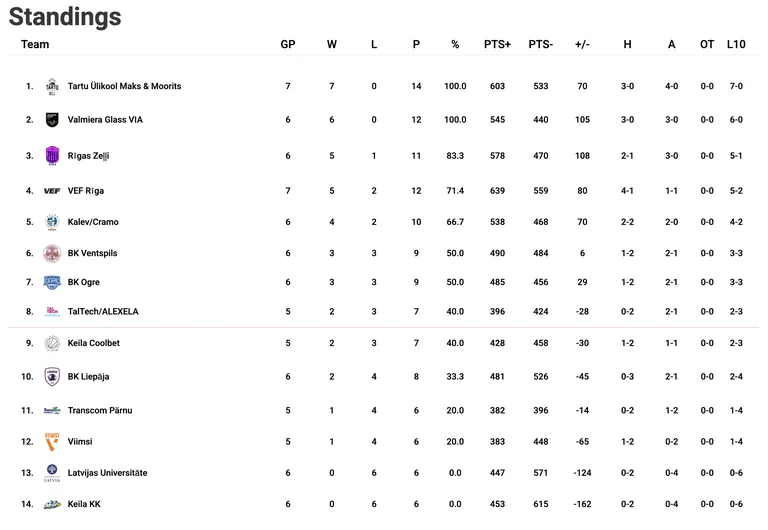Click the L10 column header
This screenshot has width=768, height=530.
(x=736, y=44)
